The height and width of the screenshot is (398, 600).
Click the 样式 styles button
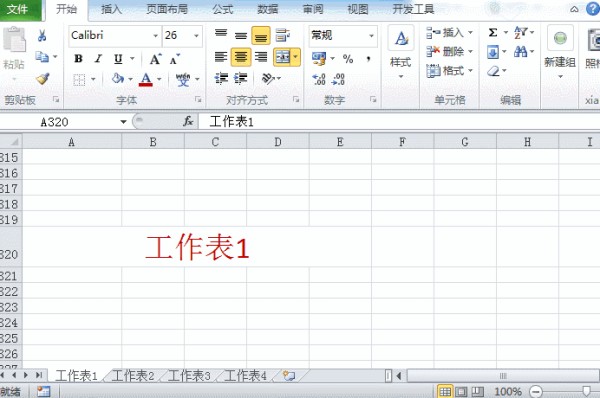tap(401, 52)
